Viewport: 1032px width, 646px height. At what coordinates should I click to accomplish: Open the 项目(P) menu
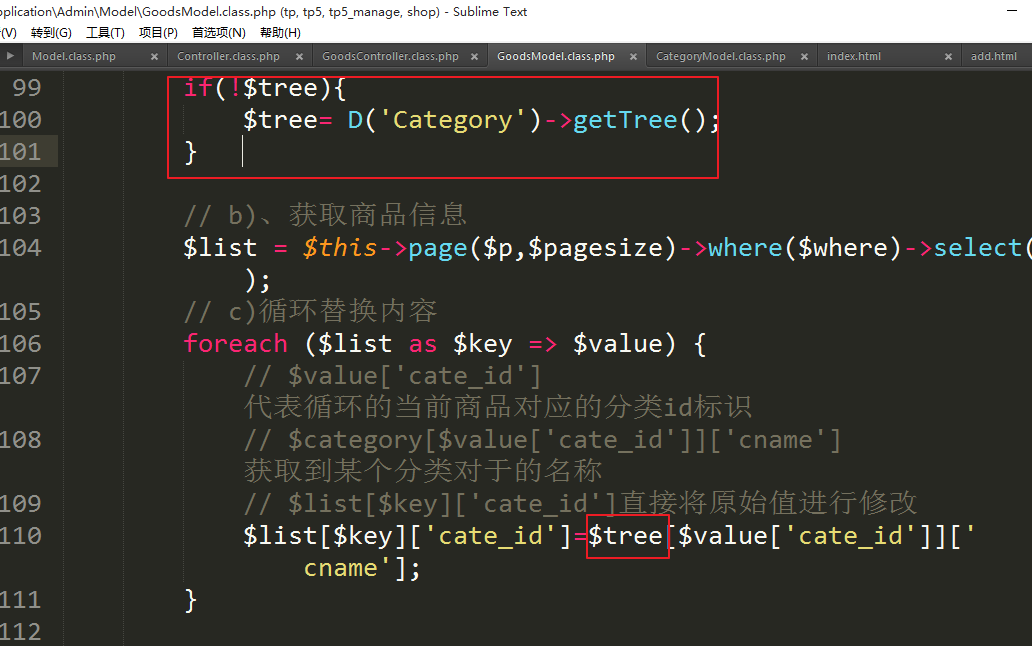click(158, 33)
